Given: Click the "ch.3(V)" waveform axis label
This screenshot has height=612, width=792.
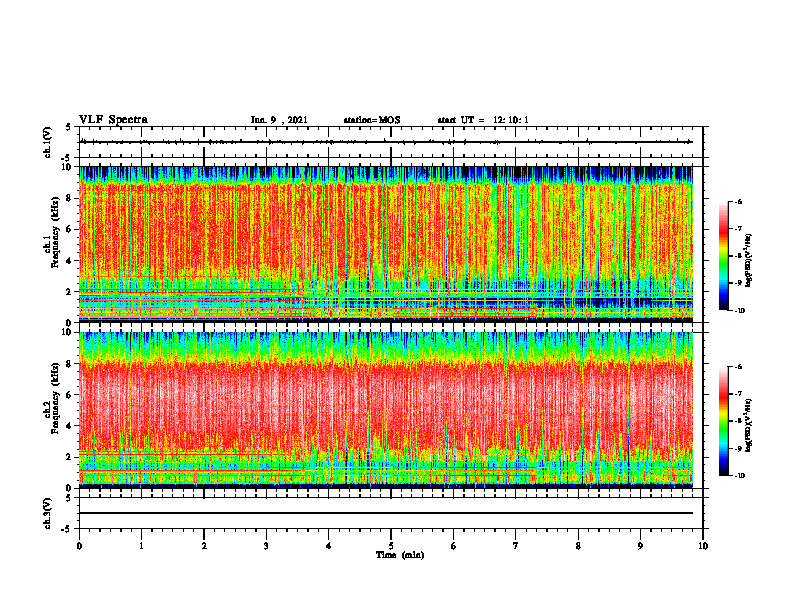Looking at the screenshot, I should [x=48, y=513].
